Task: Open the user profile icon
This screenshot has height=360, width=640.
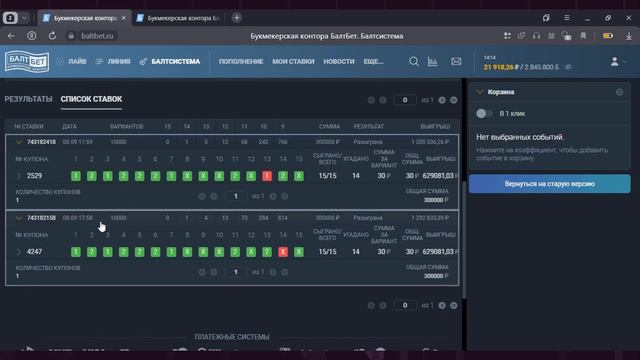Action: click(x=614, y=61)
